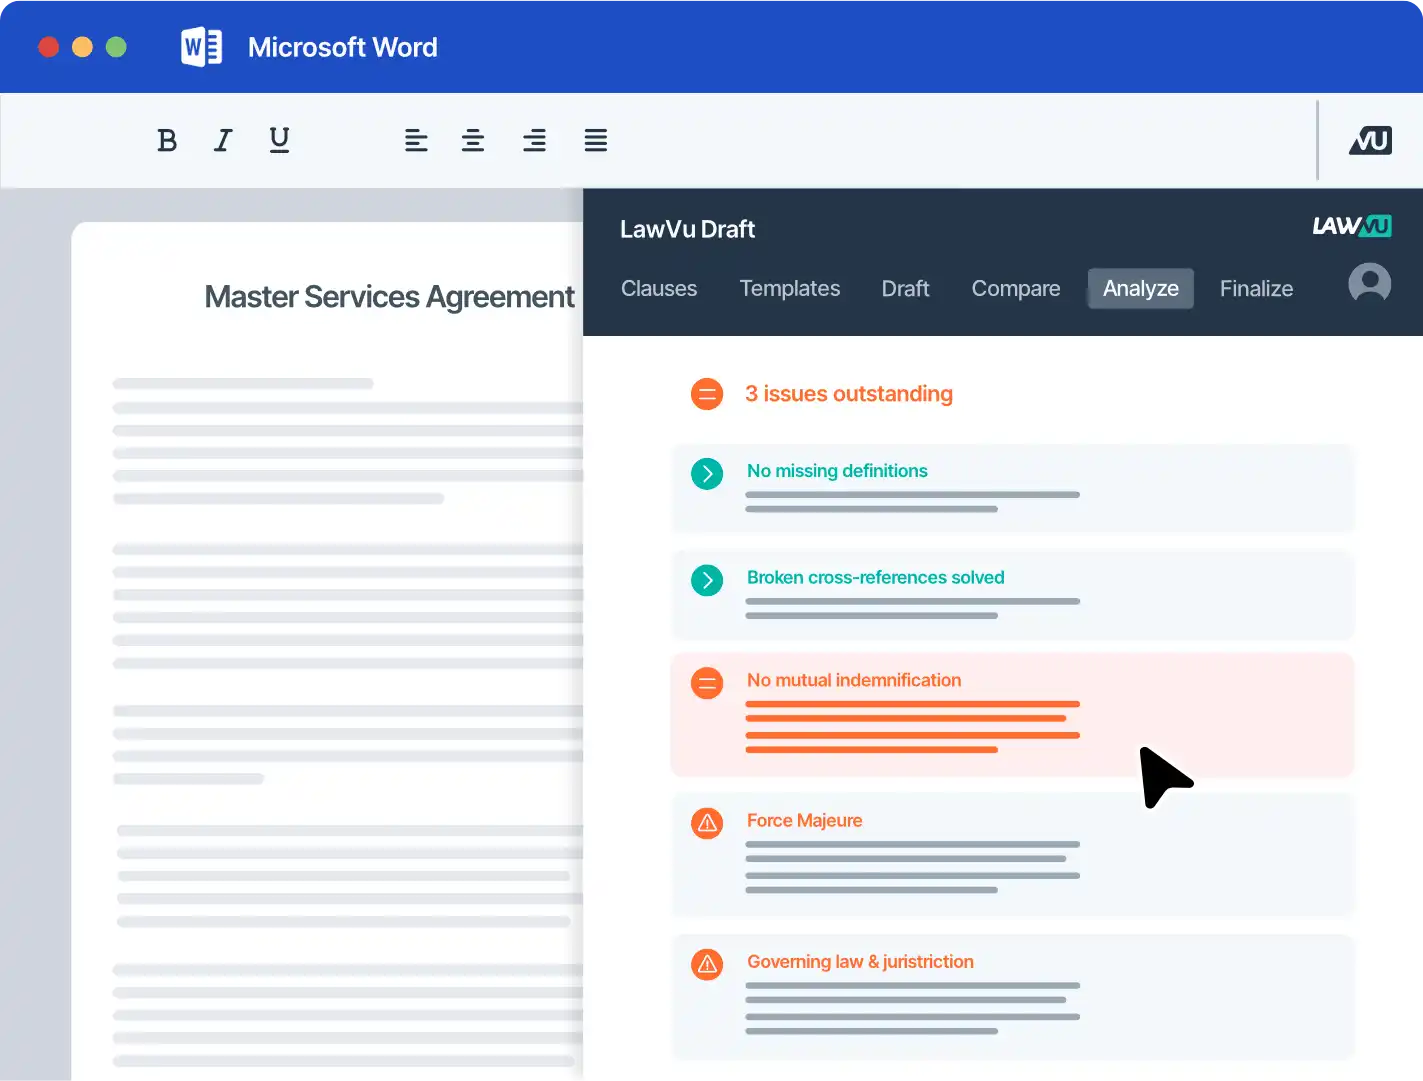
Task: Click the Force Majeure warning icon
Action: [x=707, y=823]
